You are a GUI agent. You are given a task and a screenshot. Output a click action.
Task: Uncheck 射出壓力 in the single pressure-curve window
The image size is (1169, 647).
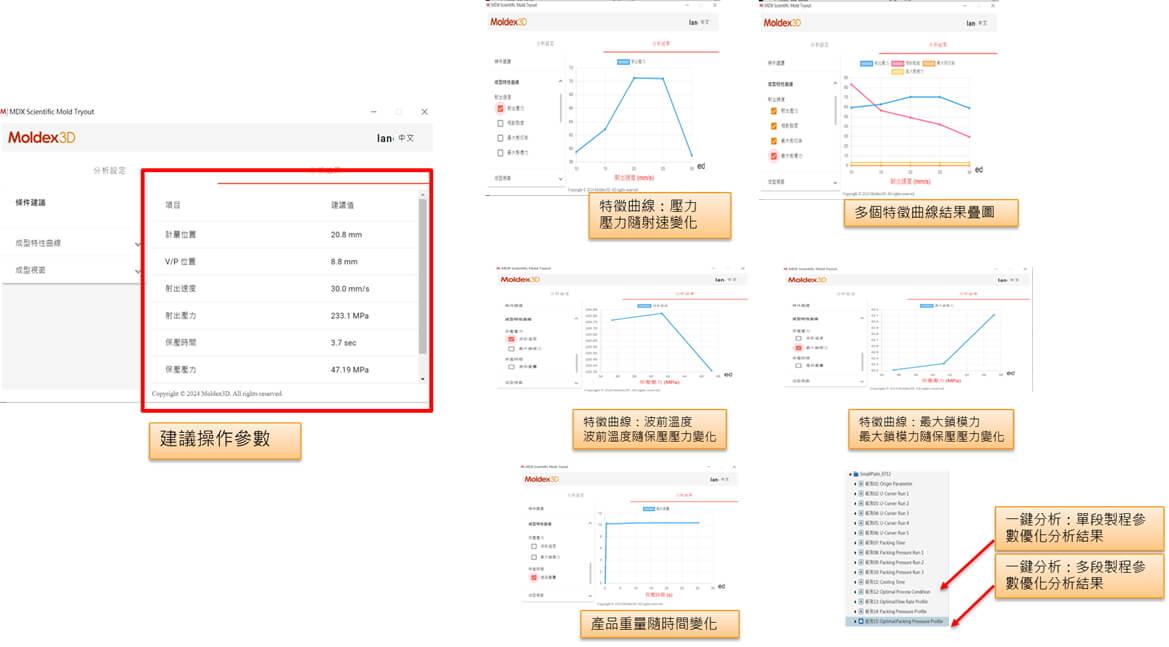[500, 109]
